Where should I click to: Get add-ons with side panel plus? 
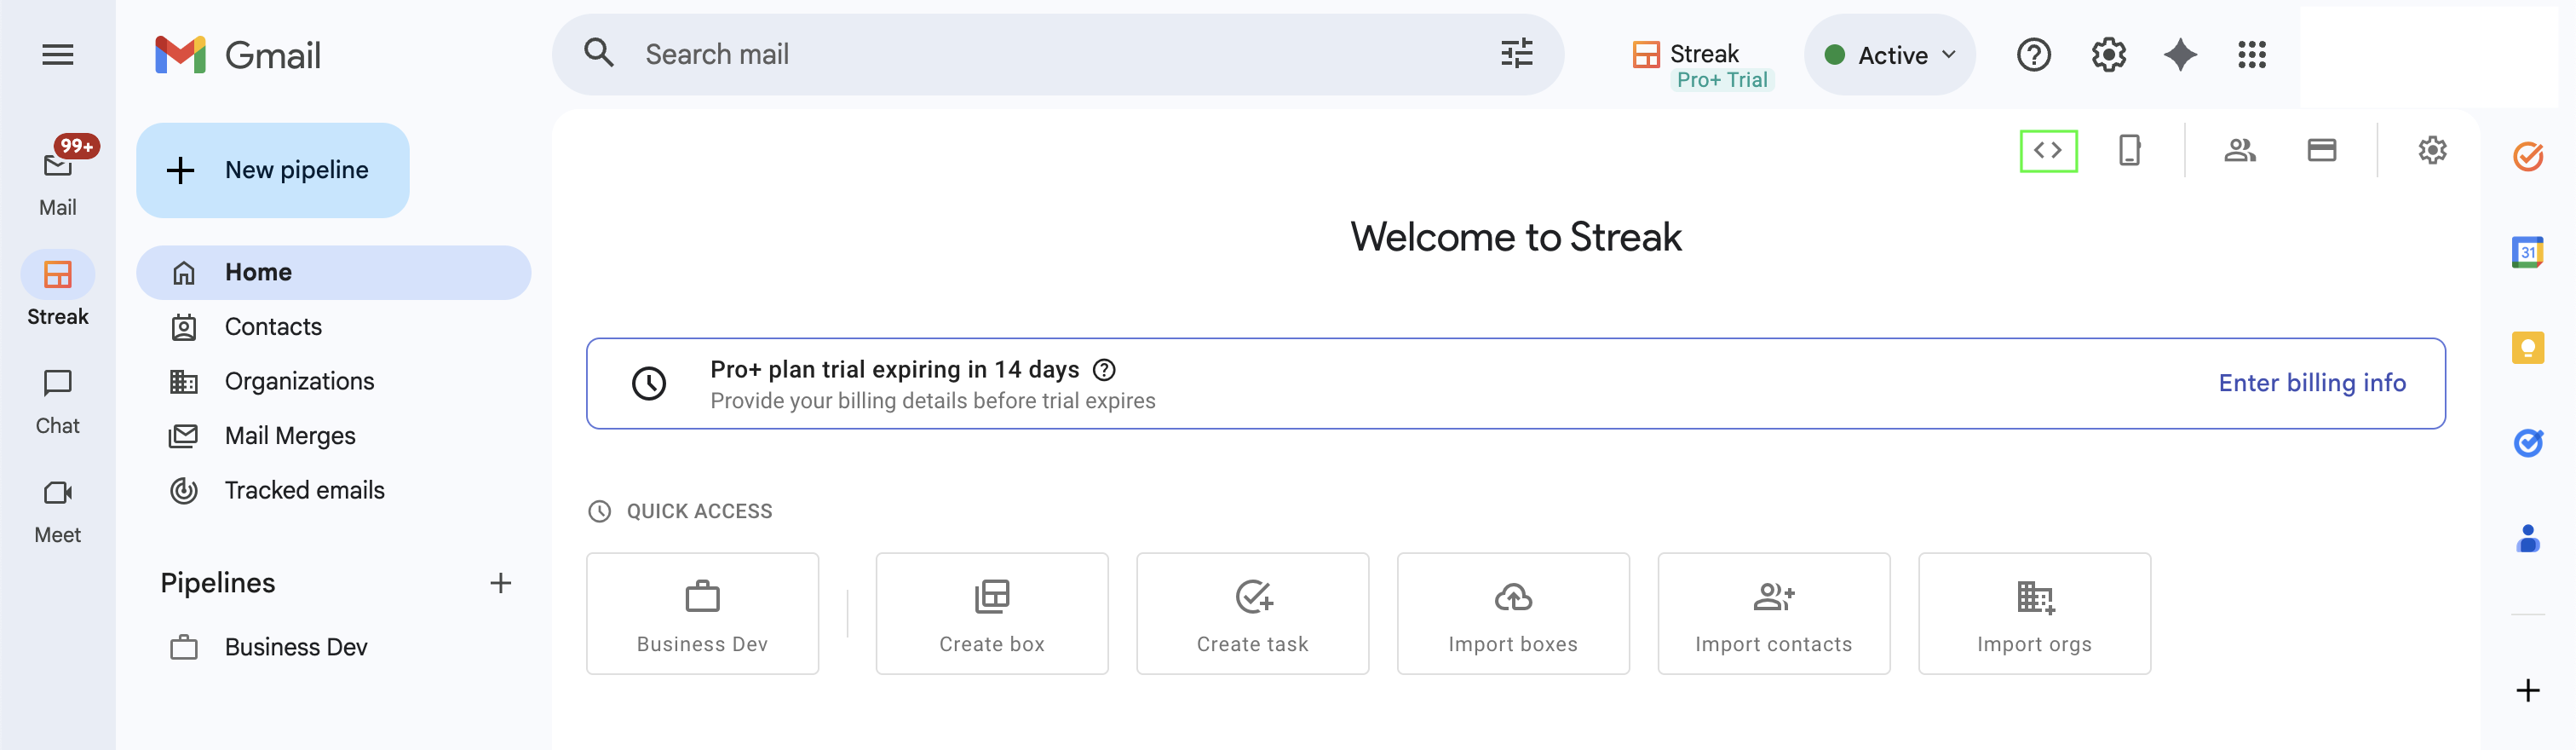pos(2527,690)
